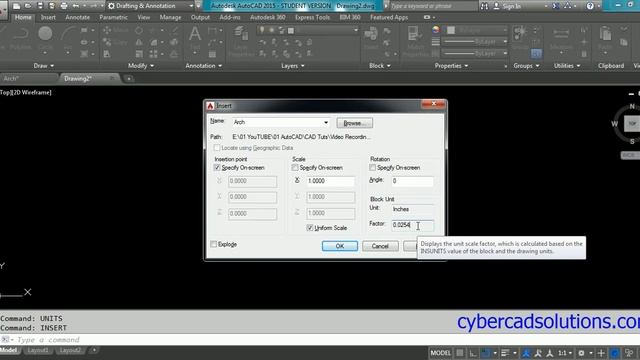This screenshot has height=360, width=640.
Task: Open the Annotate ribbon tab
Action: pos(78,18)
